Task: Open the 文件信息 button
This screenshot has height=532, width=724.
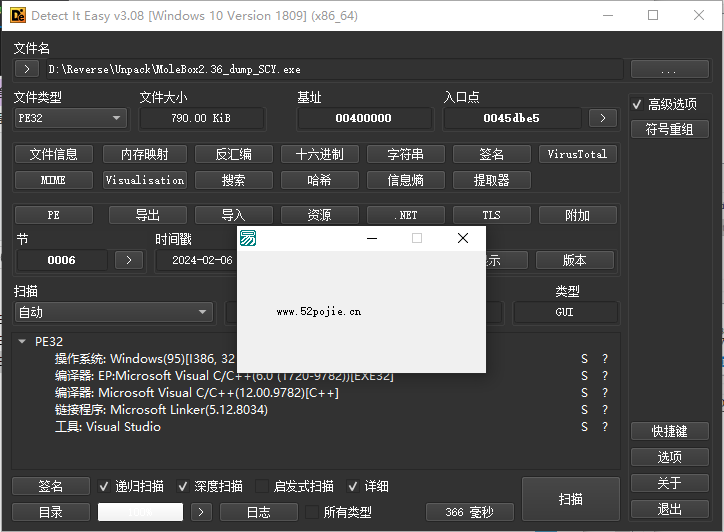Action: 54,154
